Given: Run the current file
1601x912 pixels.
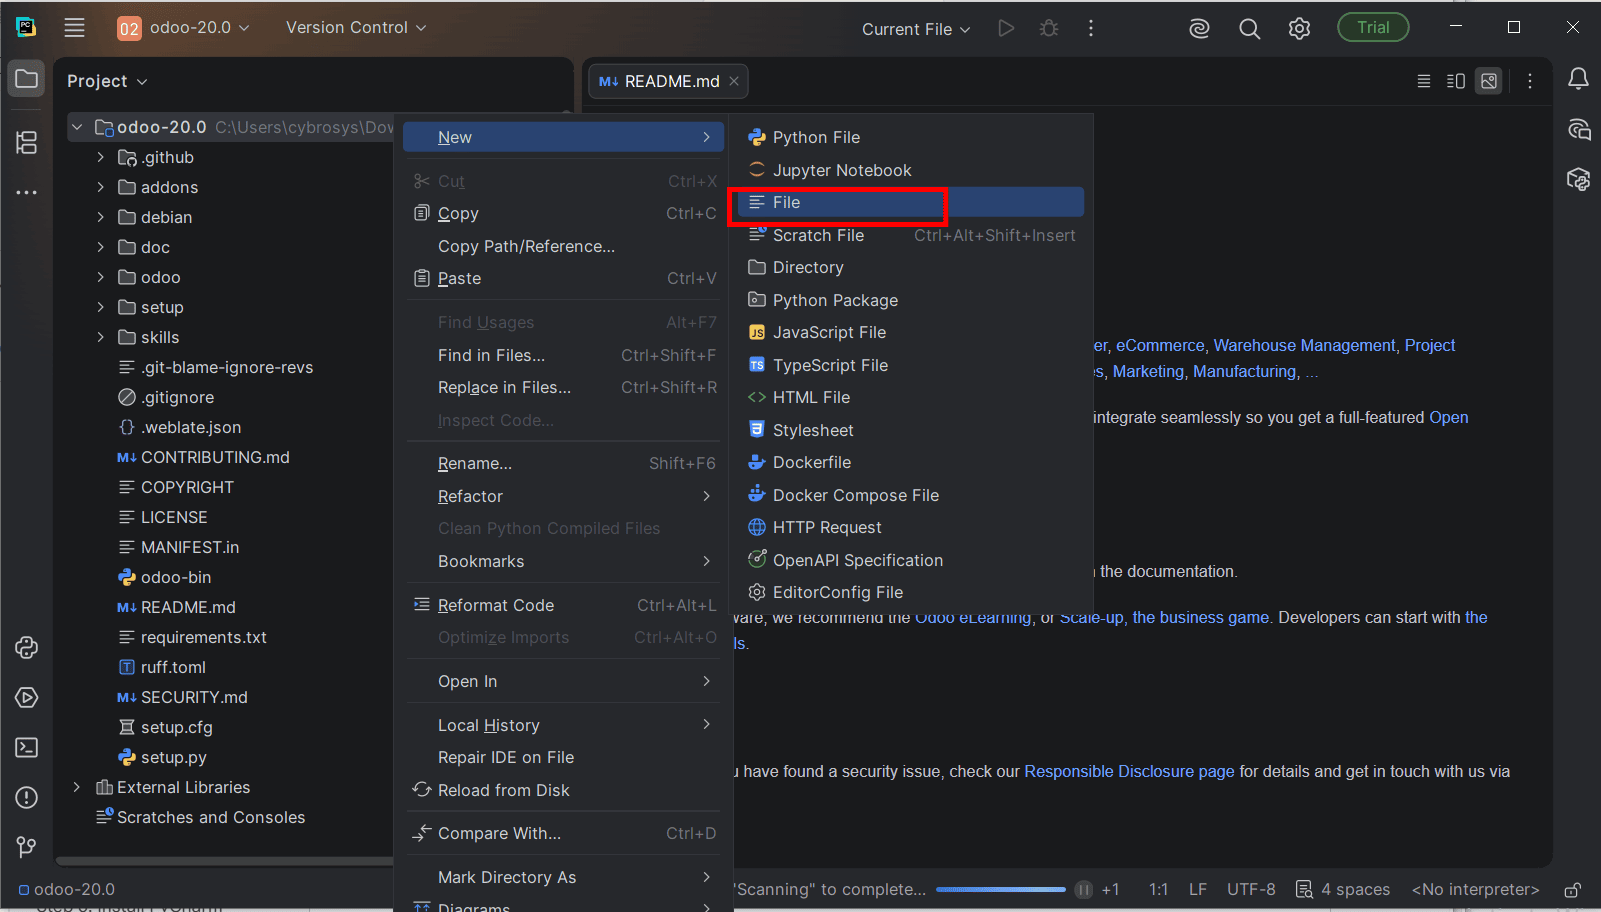Looking at the screenshot, I should pyautogui.click(x=1006, y=28).
